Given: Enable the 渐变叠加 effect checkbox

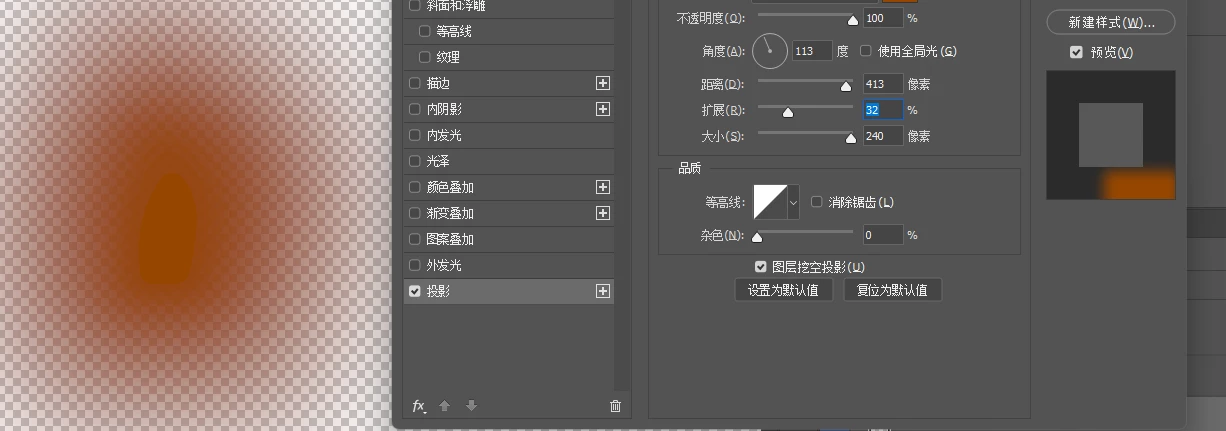Looking at the screenshot, I should (415, 213).
